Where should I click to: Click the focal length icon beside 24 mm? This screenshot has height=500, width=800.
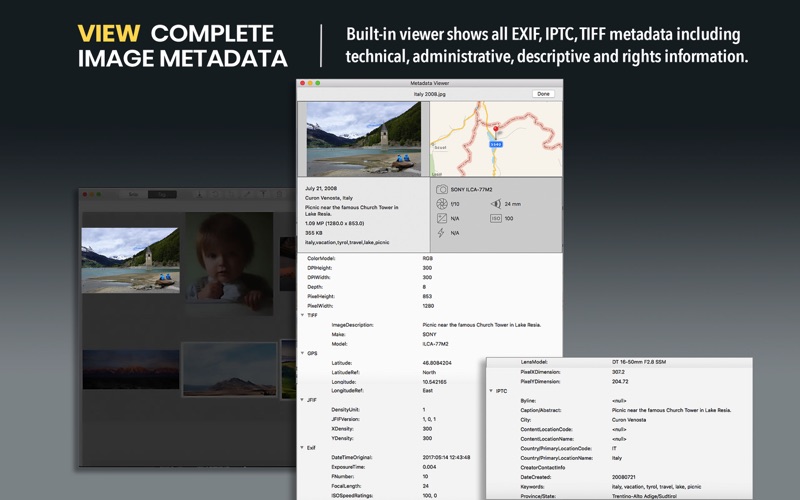(x=495, y=204)
